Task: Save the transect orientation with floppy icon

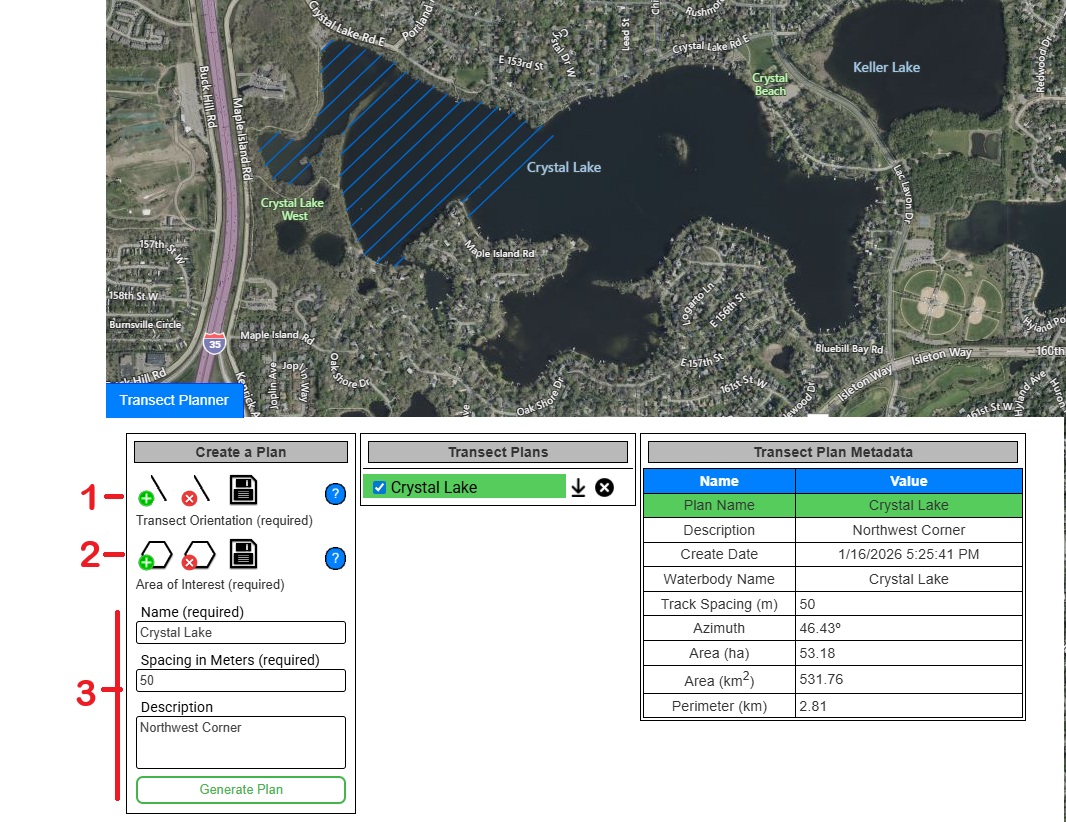Action: pyautogui.click(x=243, y=490)
